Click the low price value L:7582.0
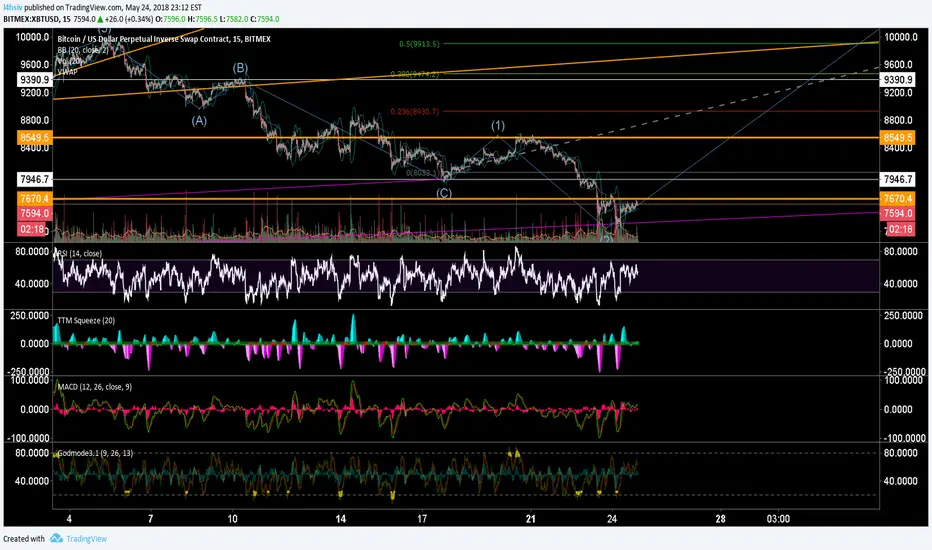Image resolution: width=932 pixels, height=550 pixels. point(234,19)
